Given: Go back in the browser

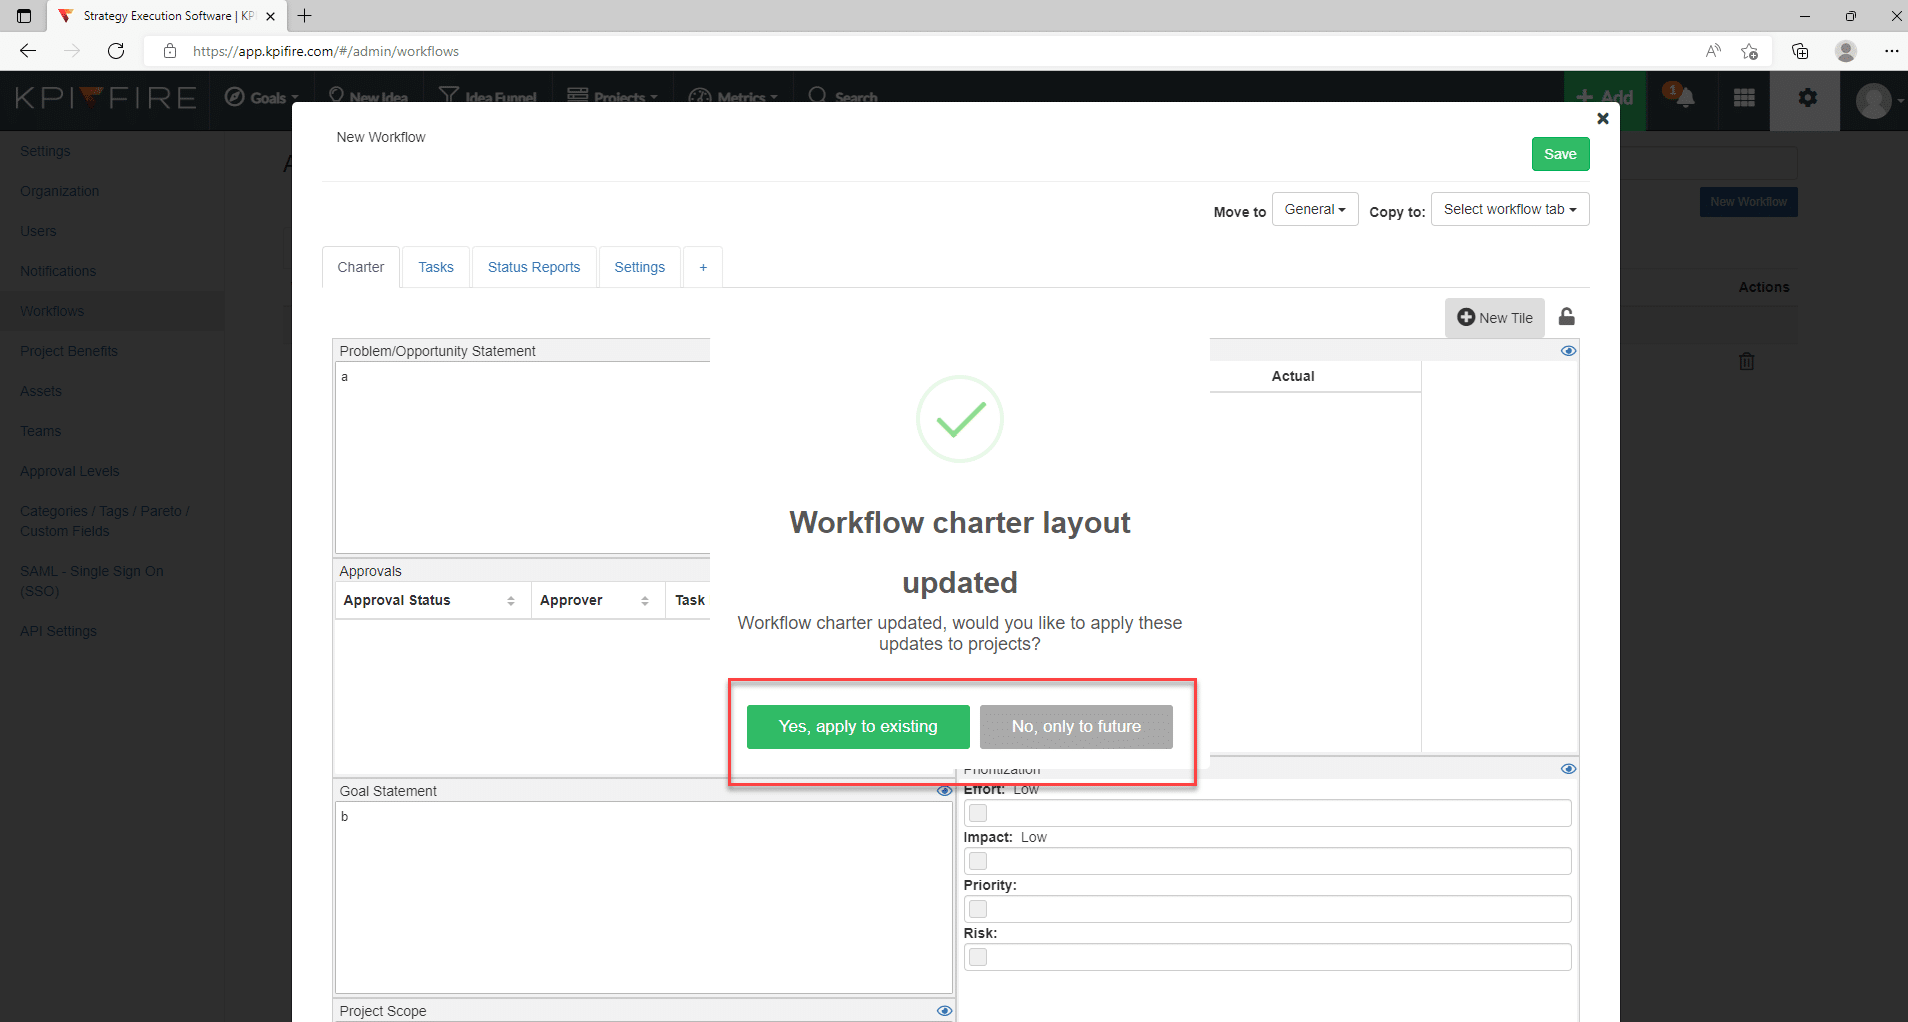Looking at the screenshot, I should click(28, 51).
